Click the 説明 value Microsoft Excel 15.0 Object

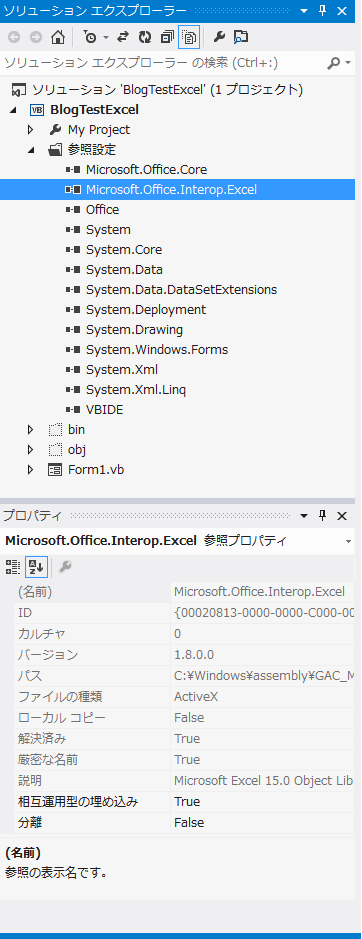tap(264, 780)
